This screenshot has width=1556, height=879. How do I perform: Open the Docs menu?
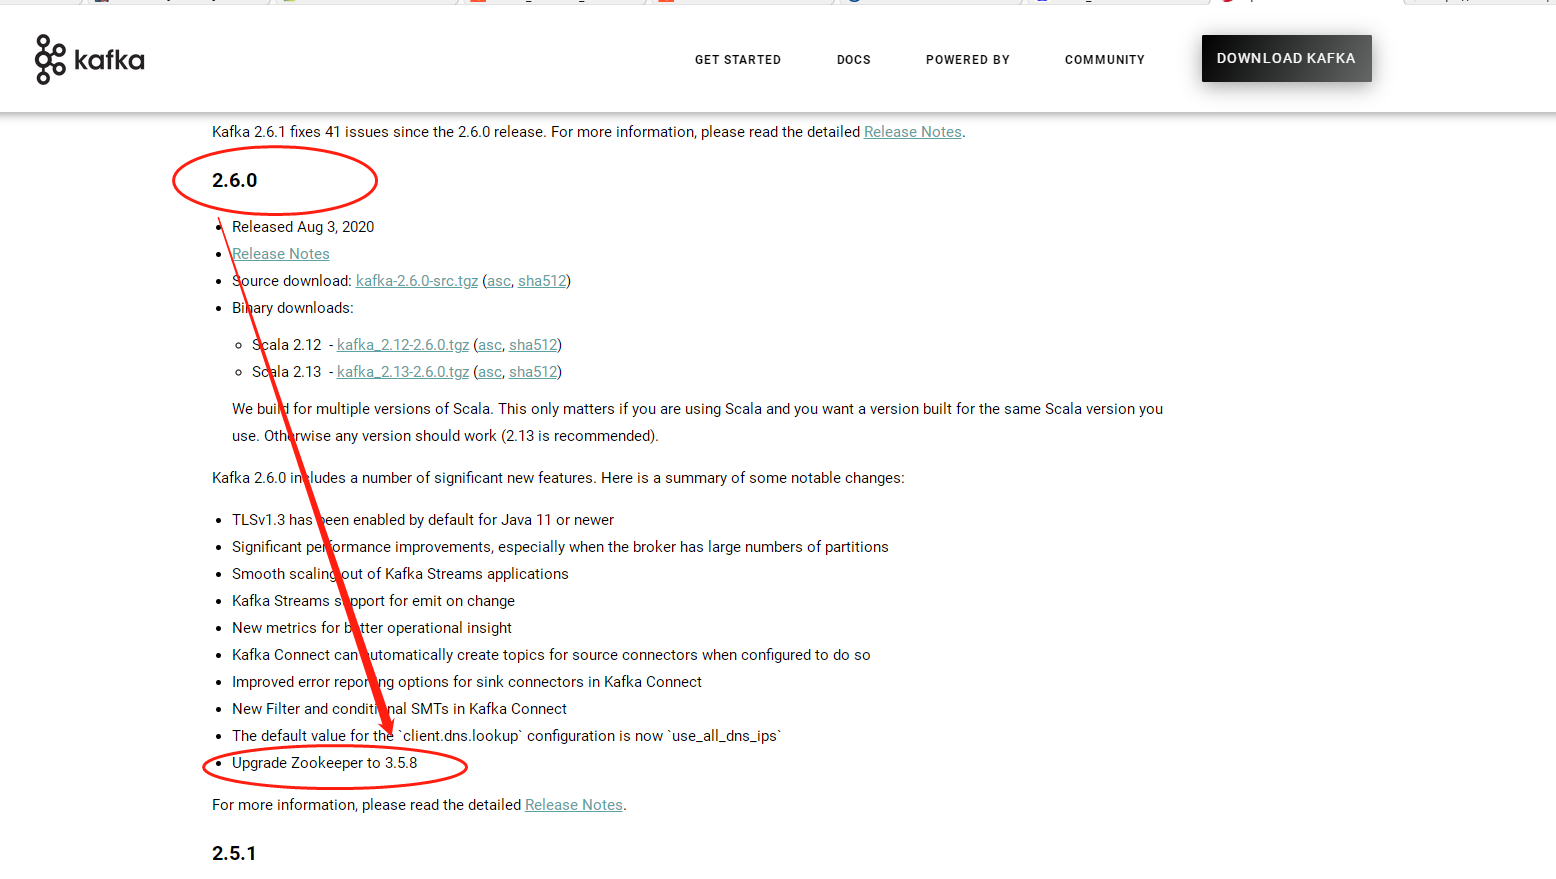(x=854, y=60)
